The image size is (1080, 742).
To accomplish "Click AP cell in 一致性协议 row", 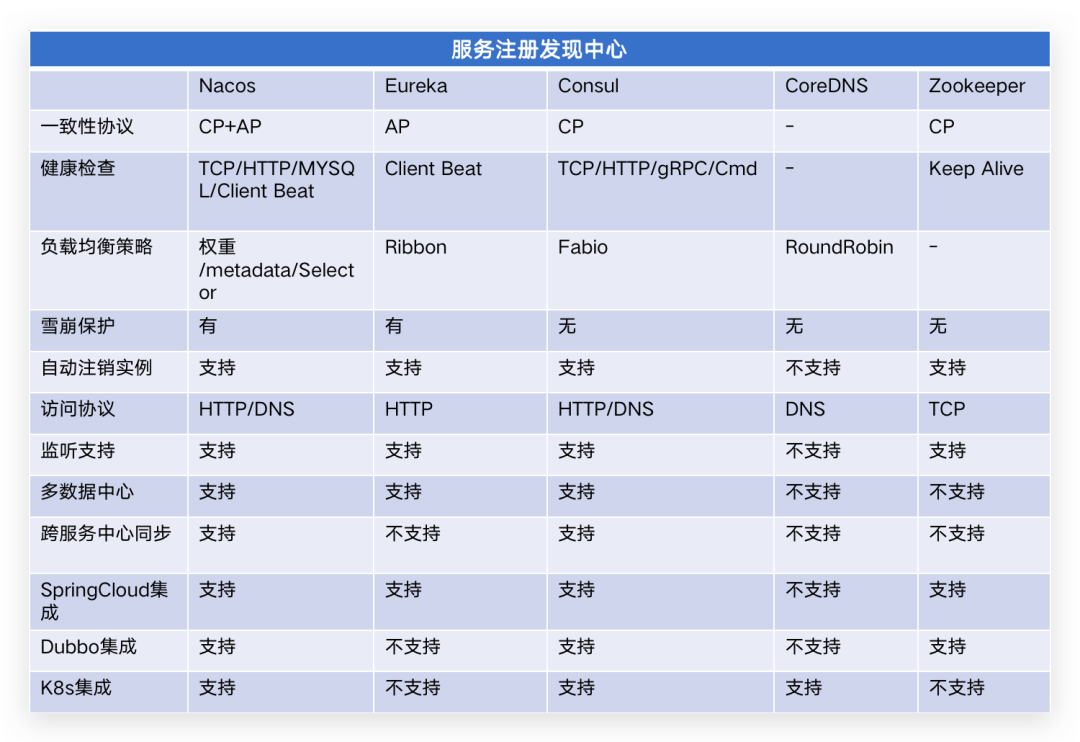I will point(397,127).
